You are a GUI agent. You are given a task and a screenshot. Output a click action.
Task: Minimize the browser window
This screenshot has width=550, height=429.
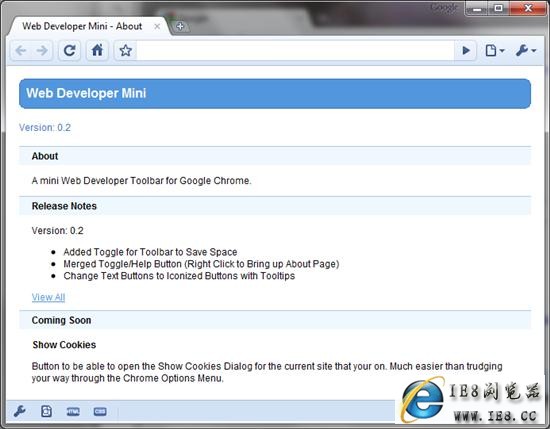coord(477,8)
